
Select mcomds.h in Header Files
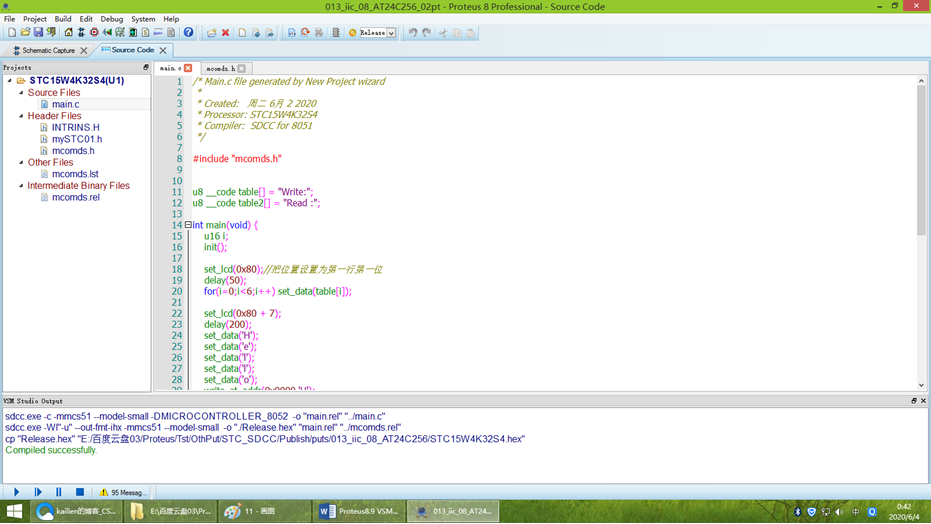point(73,151)
